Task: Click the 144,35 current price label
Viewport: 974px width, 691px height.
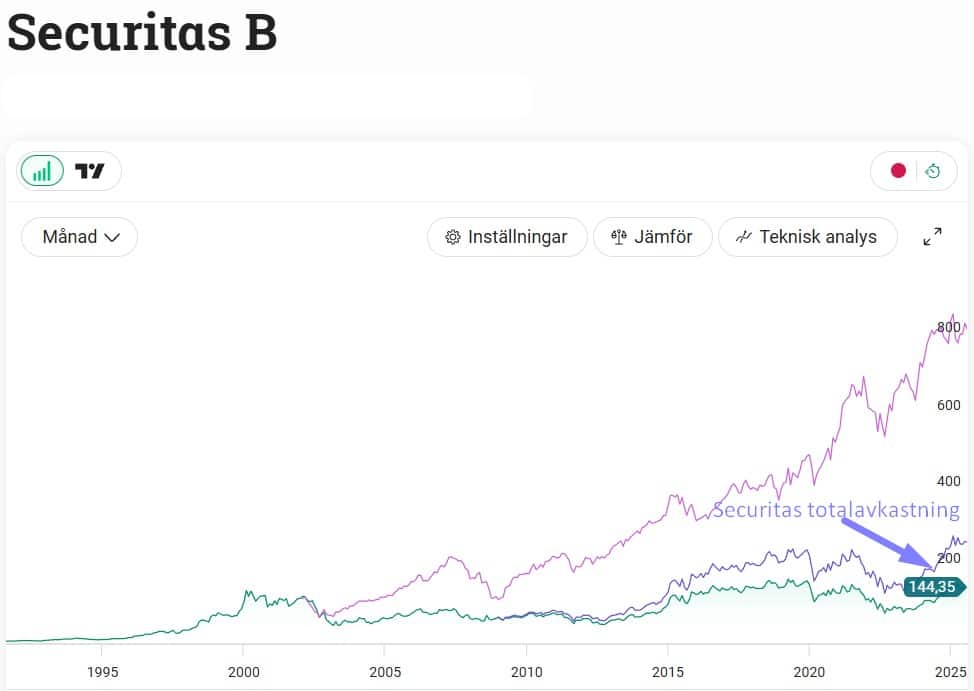Action: click(932, 587)
